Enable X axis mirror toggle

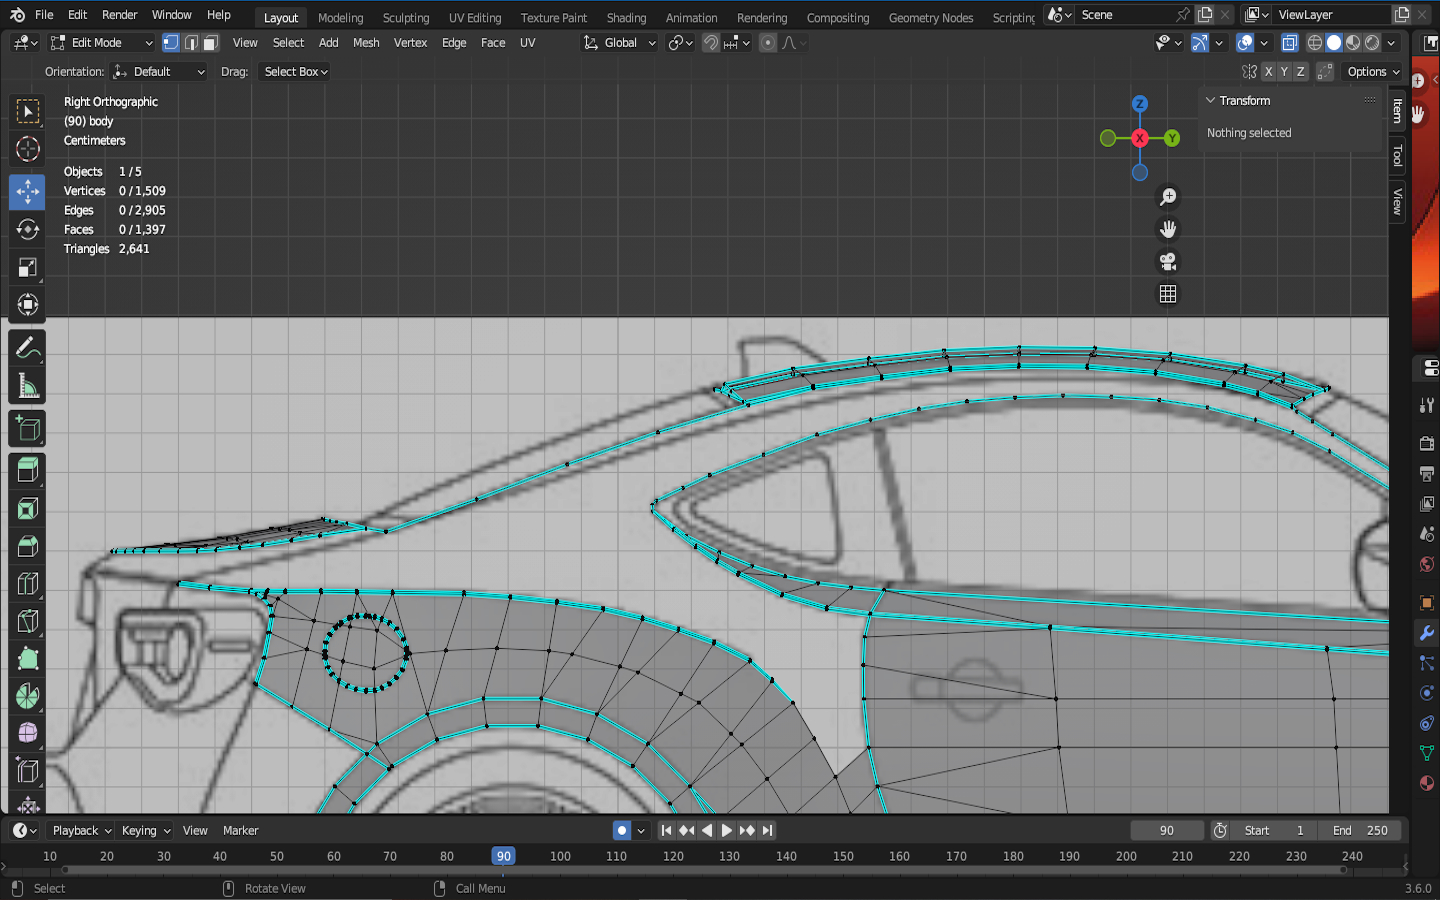[x=1268, y=72]
